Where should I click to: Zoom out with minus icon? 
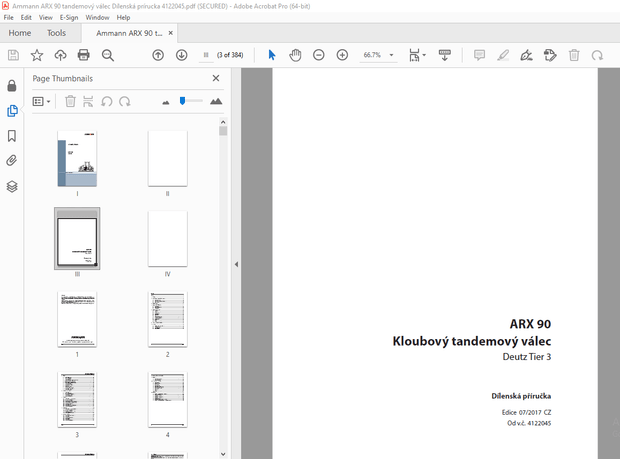pyautogui.click(x=319, y=55)
